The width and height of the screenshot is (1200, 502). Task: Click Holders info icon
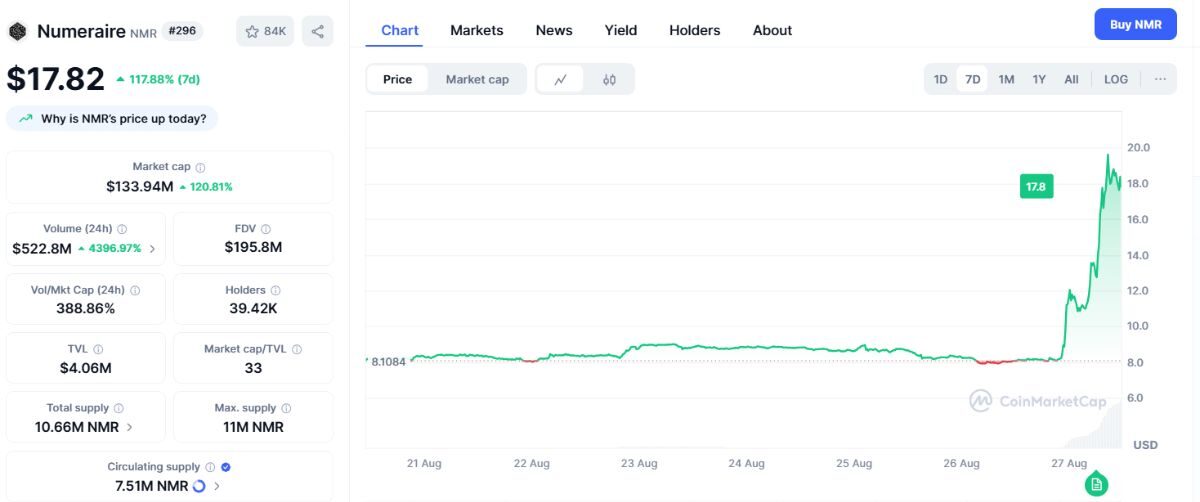pyautogui.click(x=276, y=290)
